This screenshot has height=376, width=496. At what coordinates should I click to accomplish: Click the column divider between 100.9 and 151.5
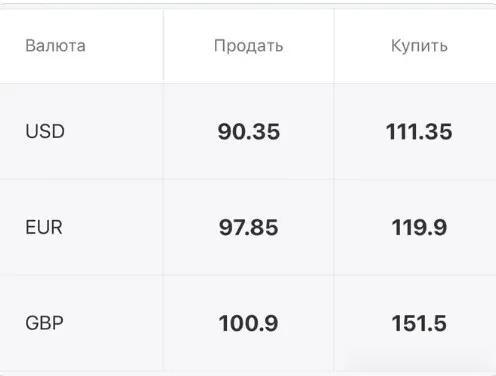[334, 323]
